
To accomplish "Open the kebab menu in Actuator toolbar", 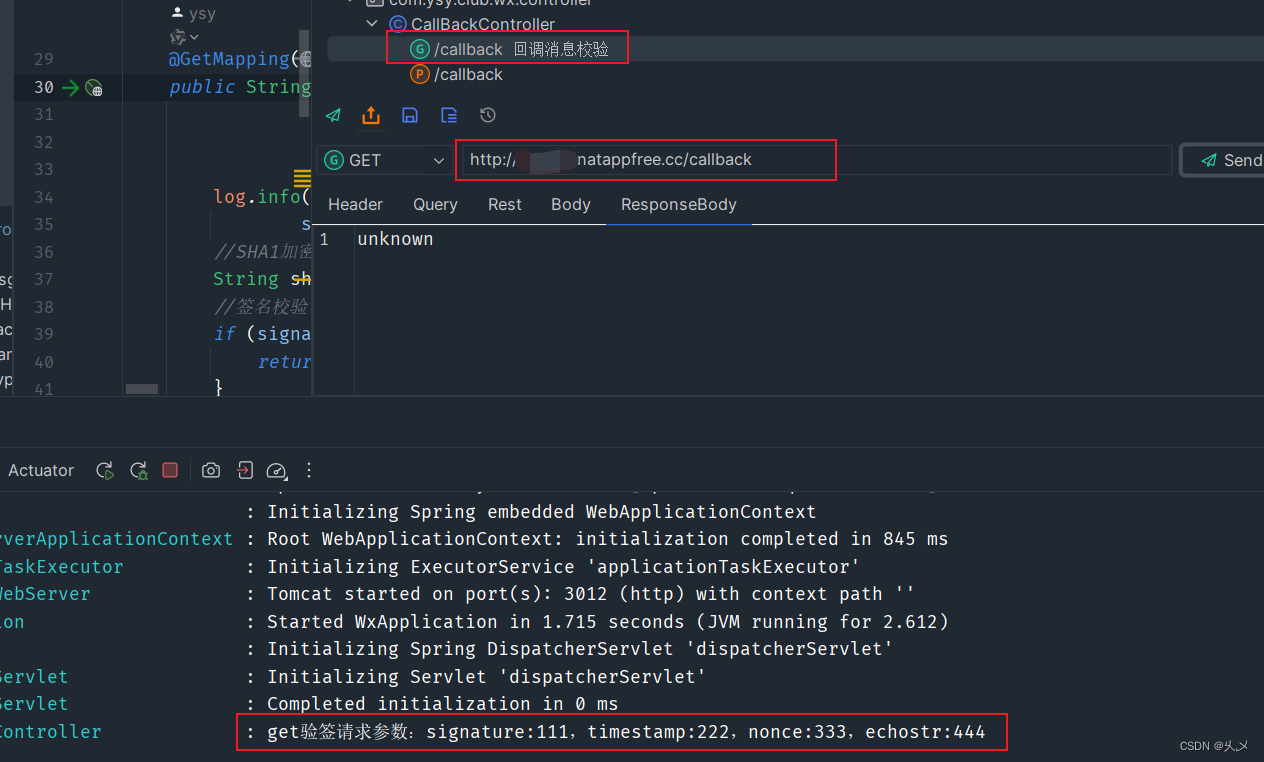I will (308, 470).
